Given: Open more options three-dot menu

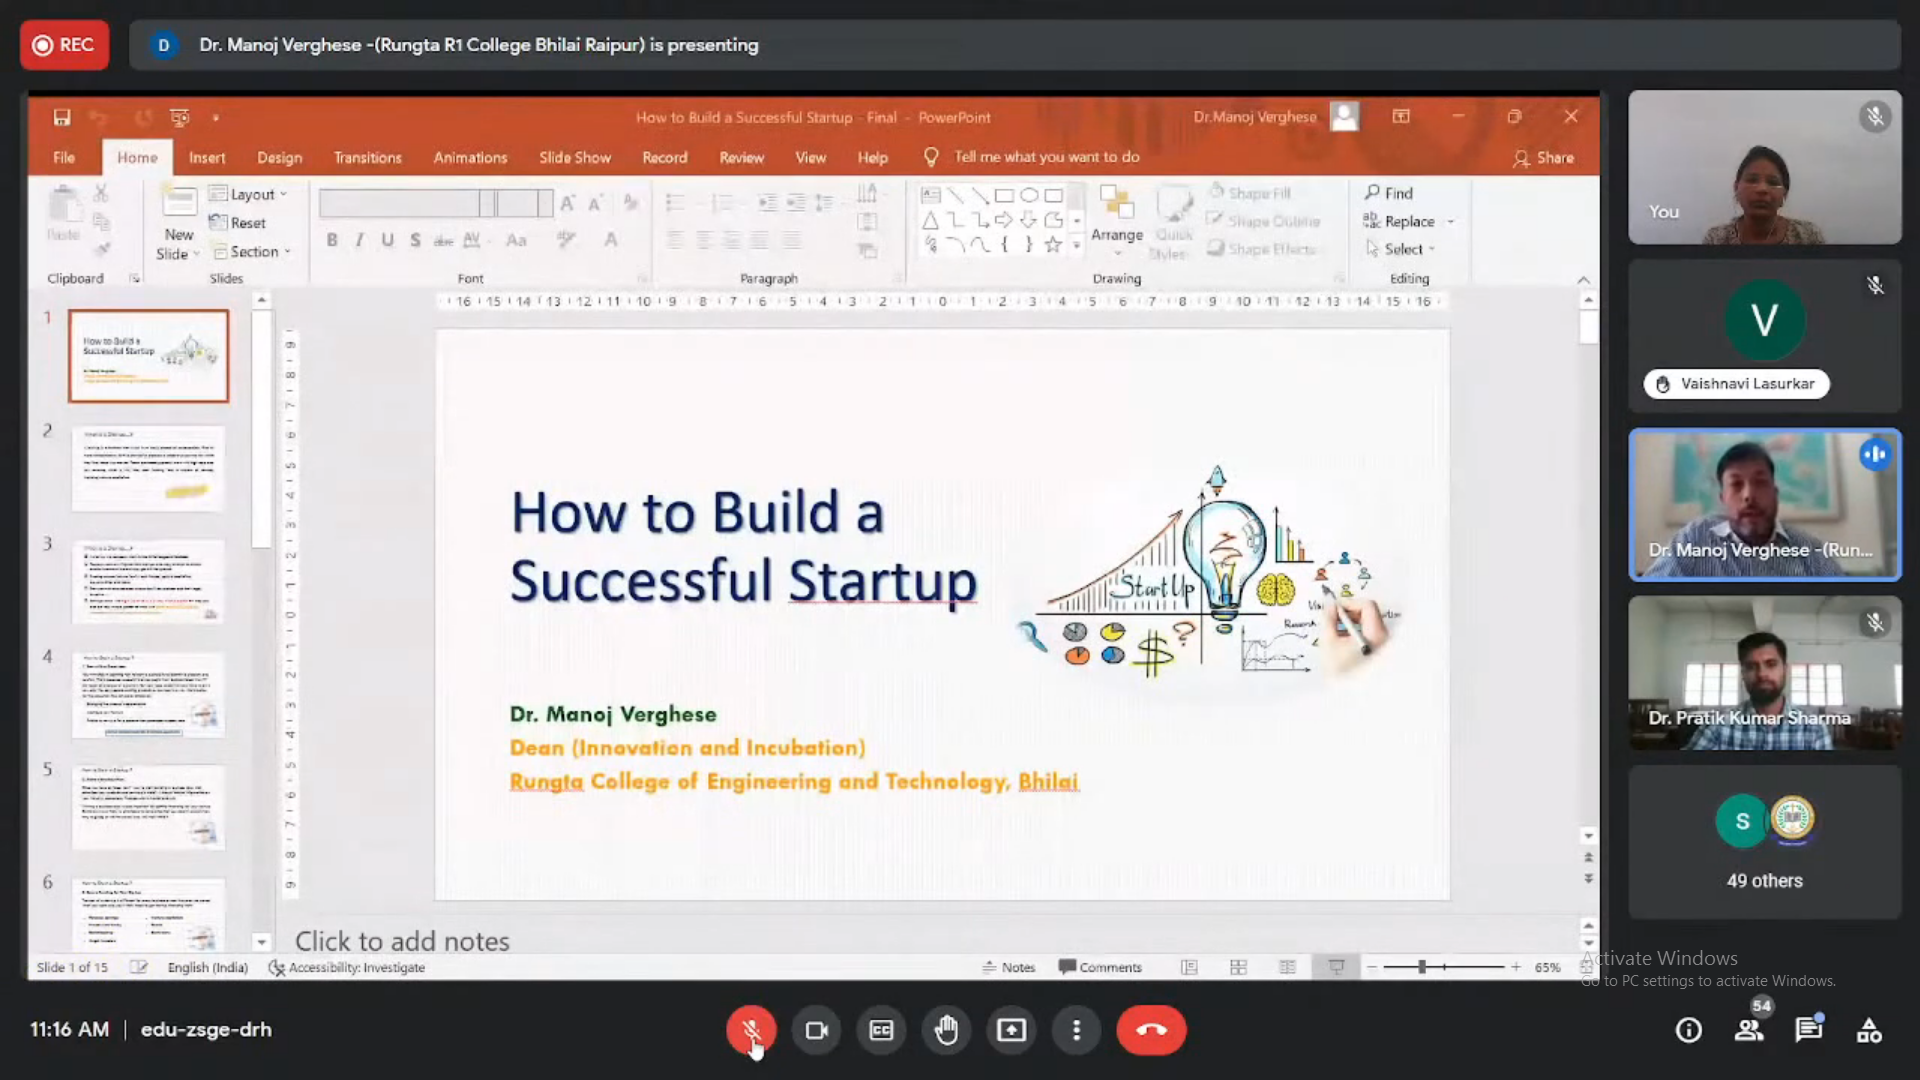Looking at the screenshot, I should coord(1076,1030).
